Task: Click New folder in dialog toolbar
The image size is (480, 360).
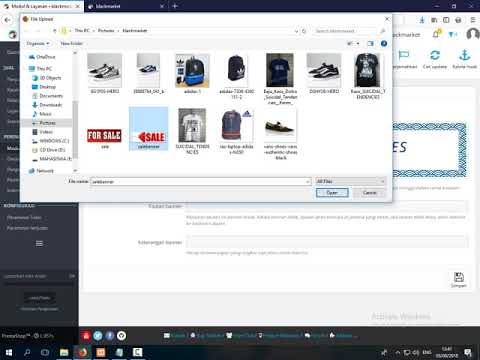Action: (x=71, y=43)
